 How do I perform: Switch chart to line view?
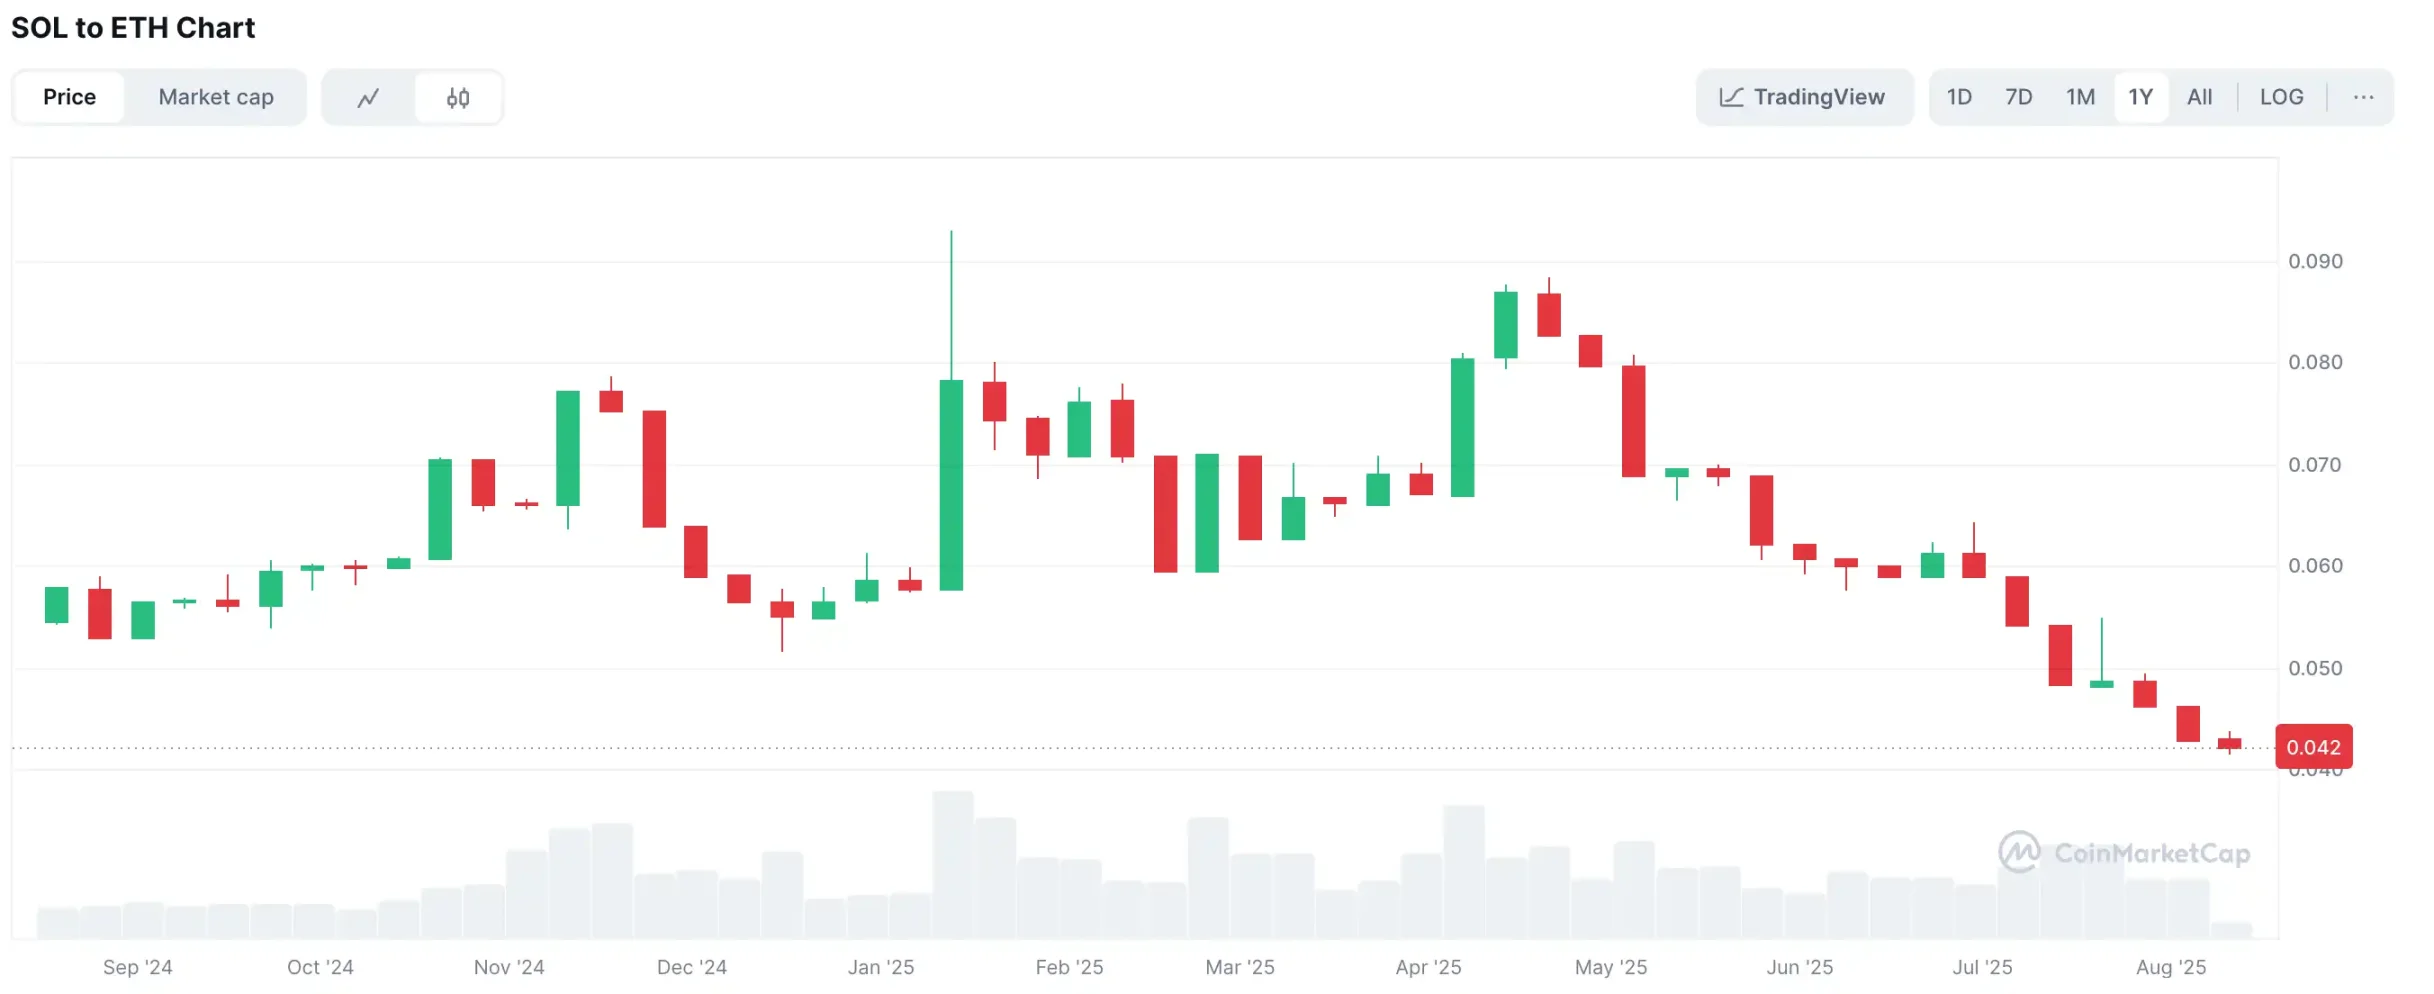pos(369,97)
